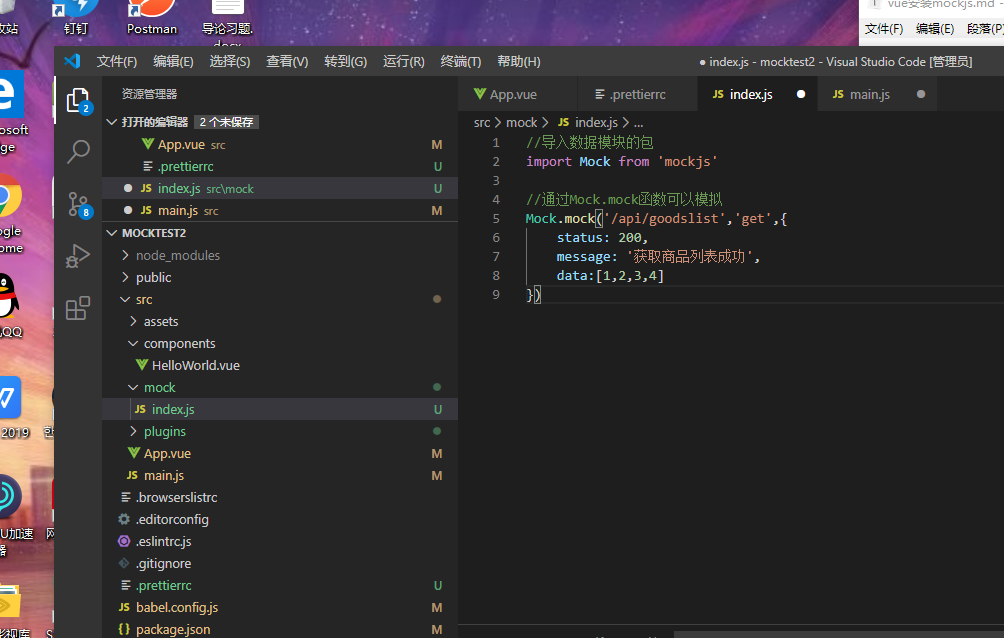This screenshot has height=638, width=1004.
Task: Open the Search view icon
Action: coord(78,152)
